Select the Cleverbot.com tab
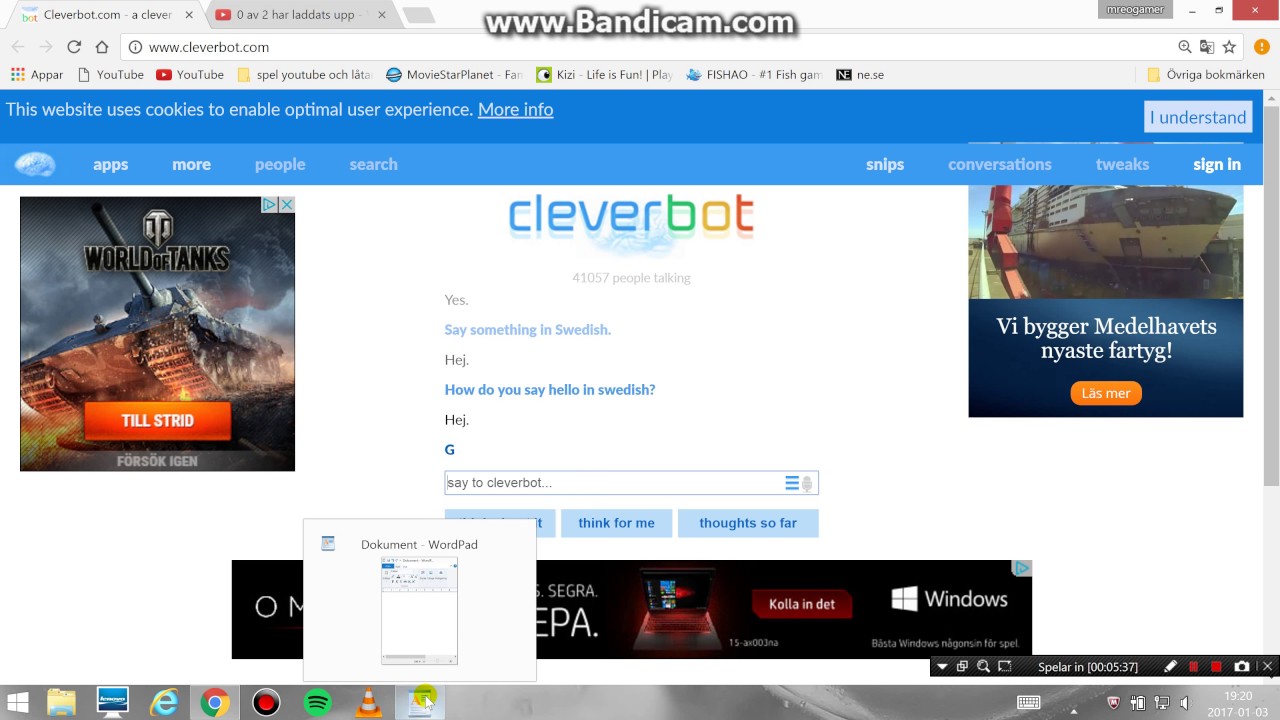This screenshot has width=1280, height=720. point(105,15)
